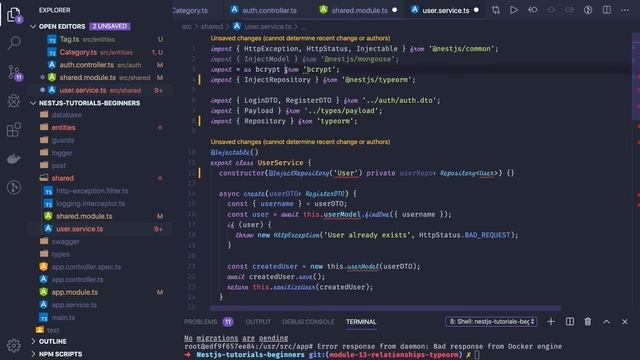This screenshot has width=640, height=360.
Task: Open the Problems panel tab
Action: pyautogui.click(x=209, y=322)
